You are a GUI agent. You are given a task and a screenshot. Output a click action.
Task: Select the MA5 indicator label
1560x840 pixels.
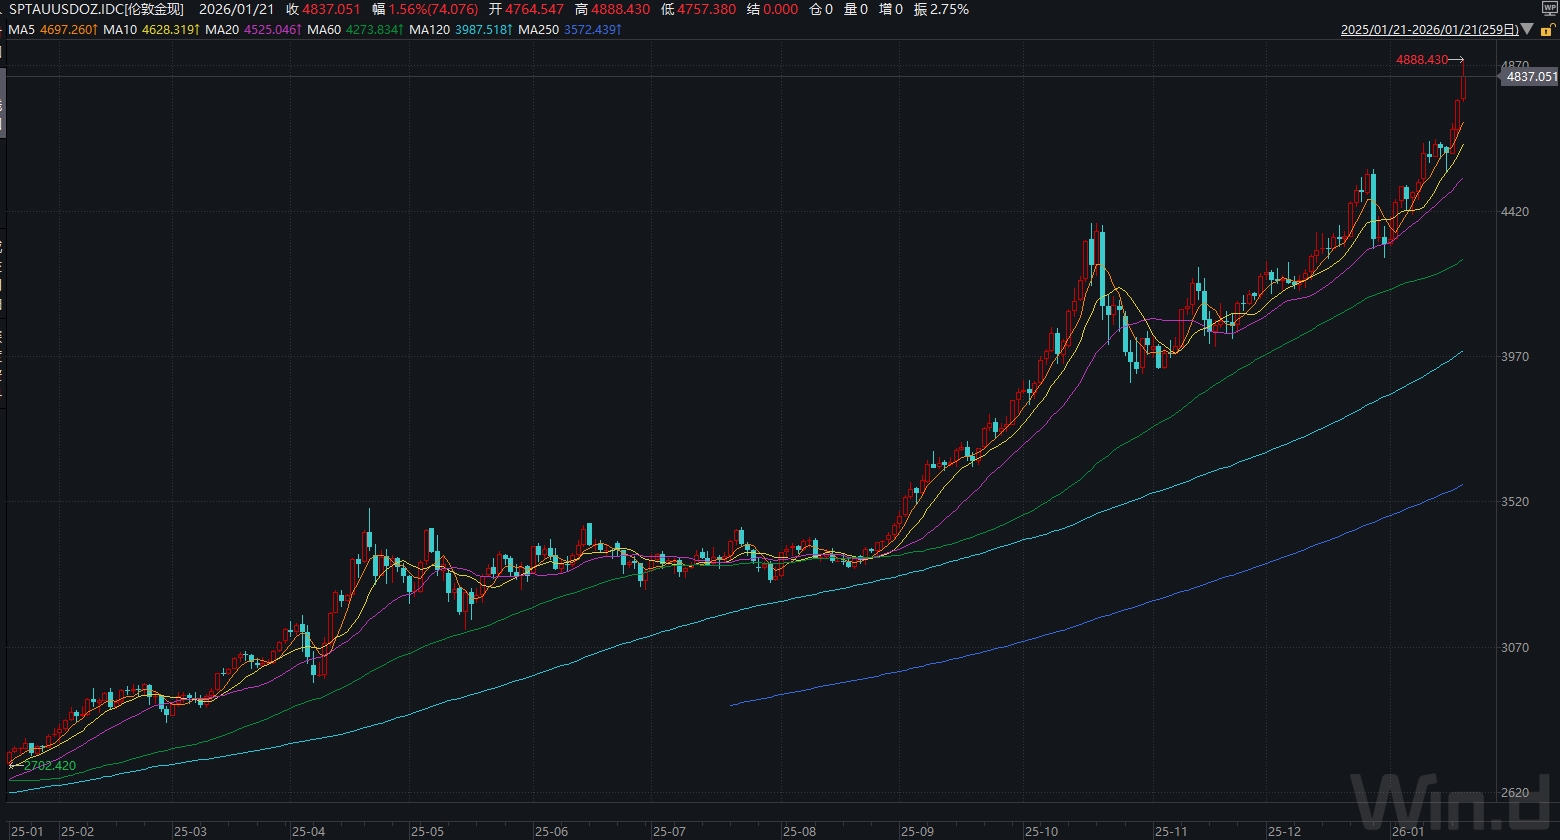coord(20,30)
